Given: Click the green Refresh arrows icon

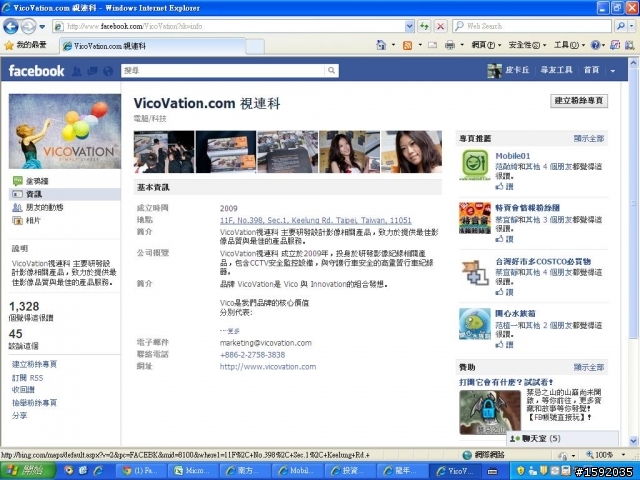Looking at the screenshot, I should [x=424, y=26].
